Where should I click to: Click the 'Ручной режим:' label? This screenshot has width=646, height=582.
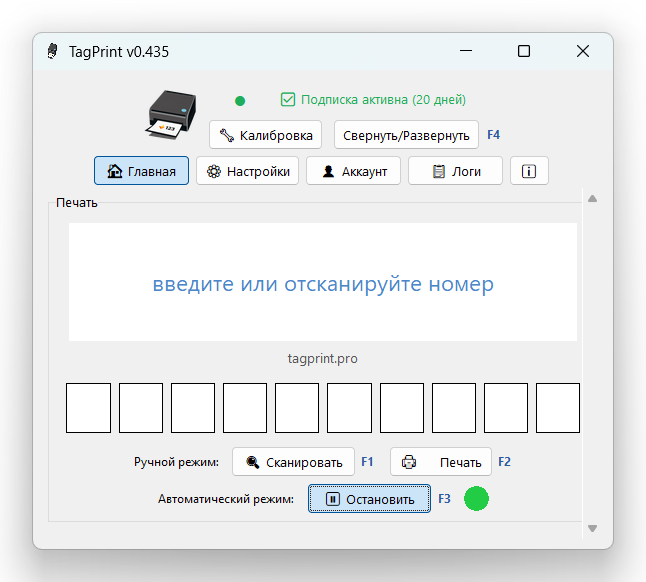[x=176, y=462]
